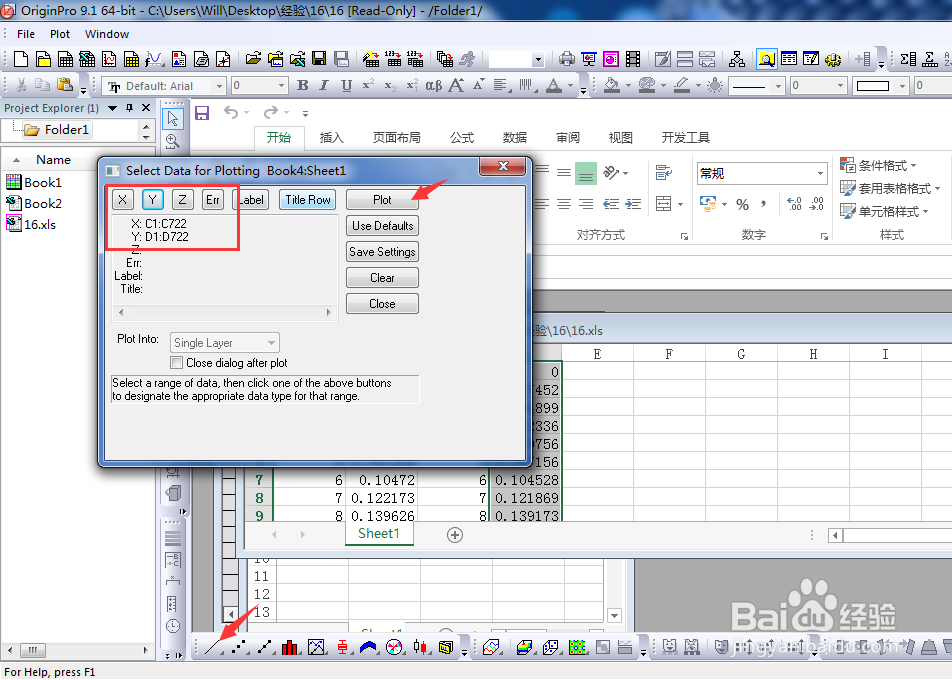Open Project Explorer toolbar icon

click(x=767, y=59)
